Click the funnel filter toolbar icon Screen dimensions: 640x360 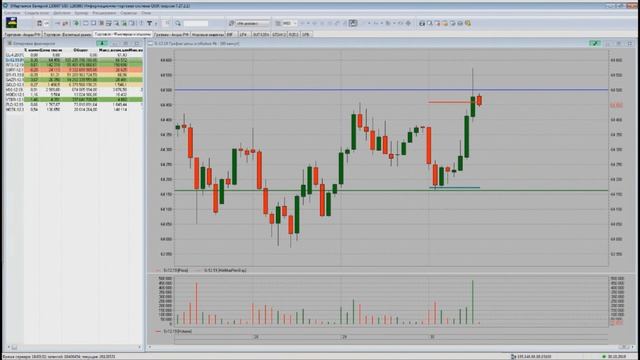[149, 23]
